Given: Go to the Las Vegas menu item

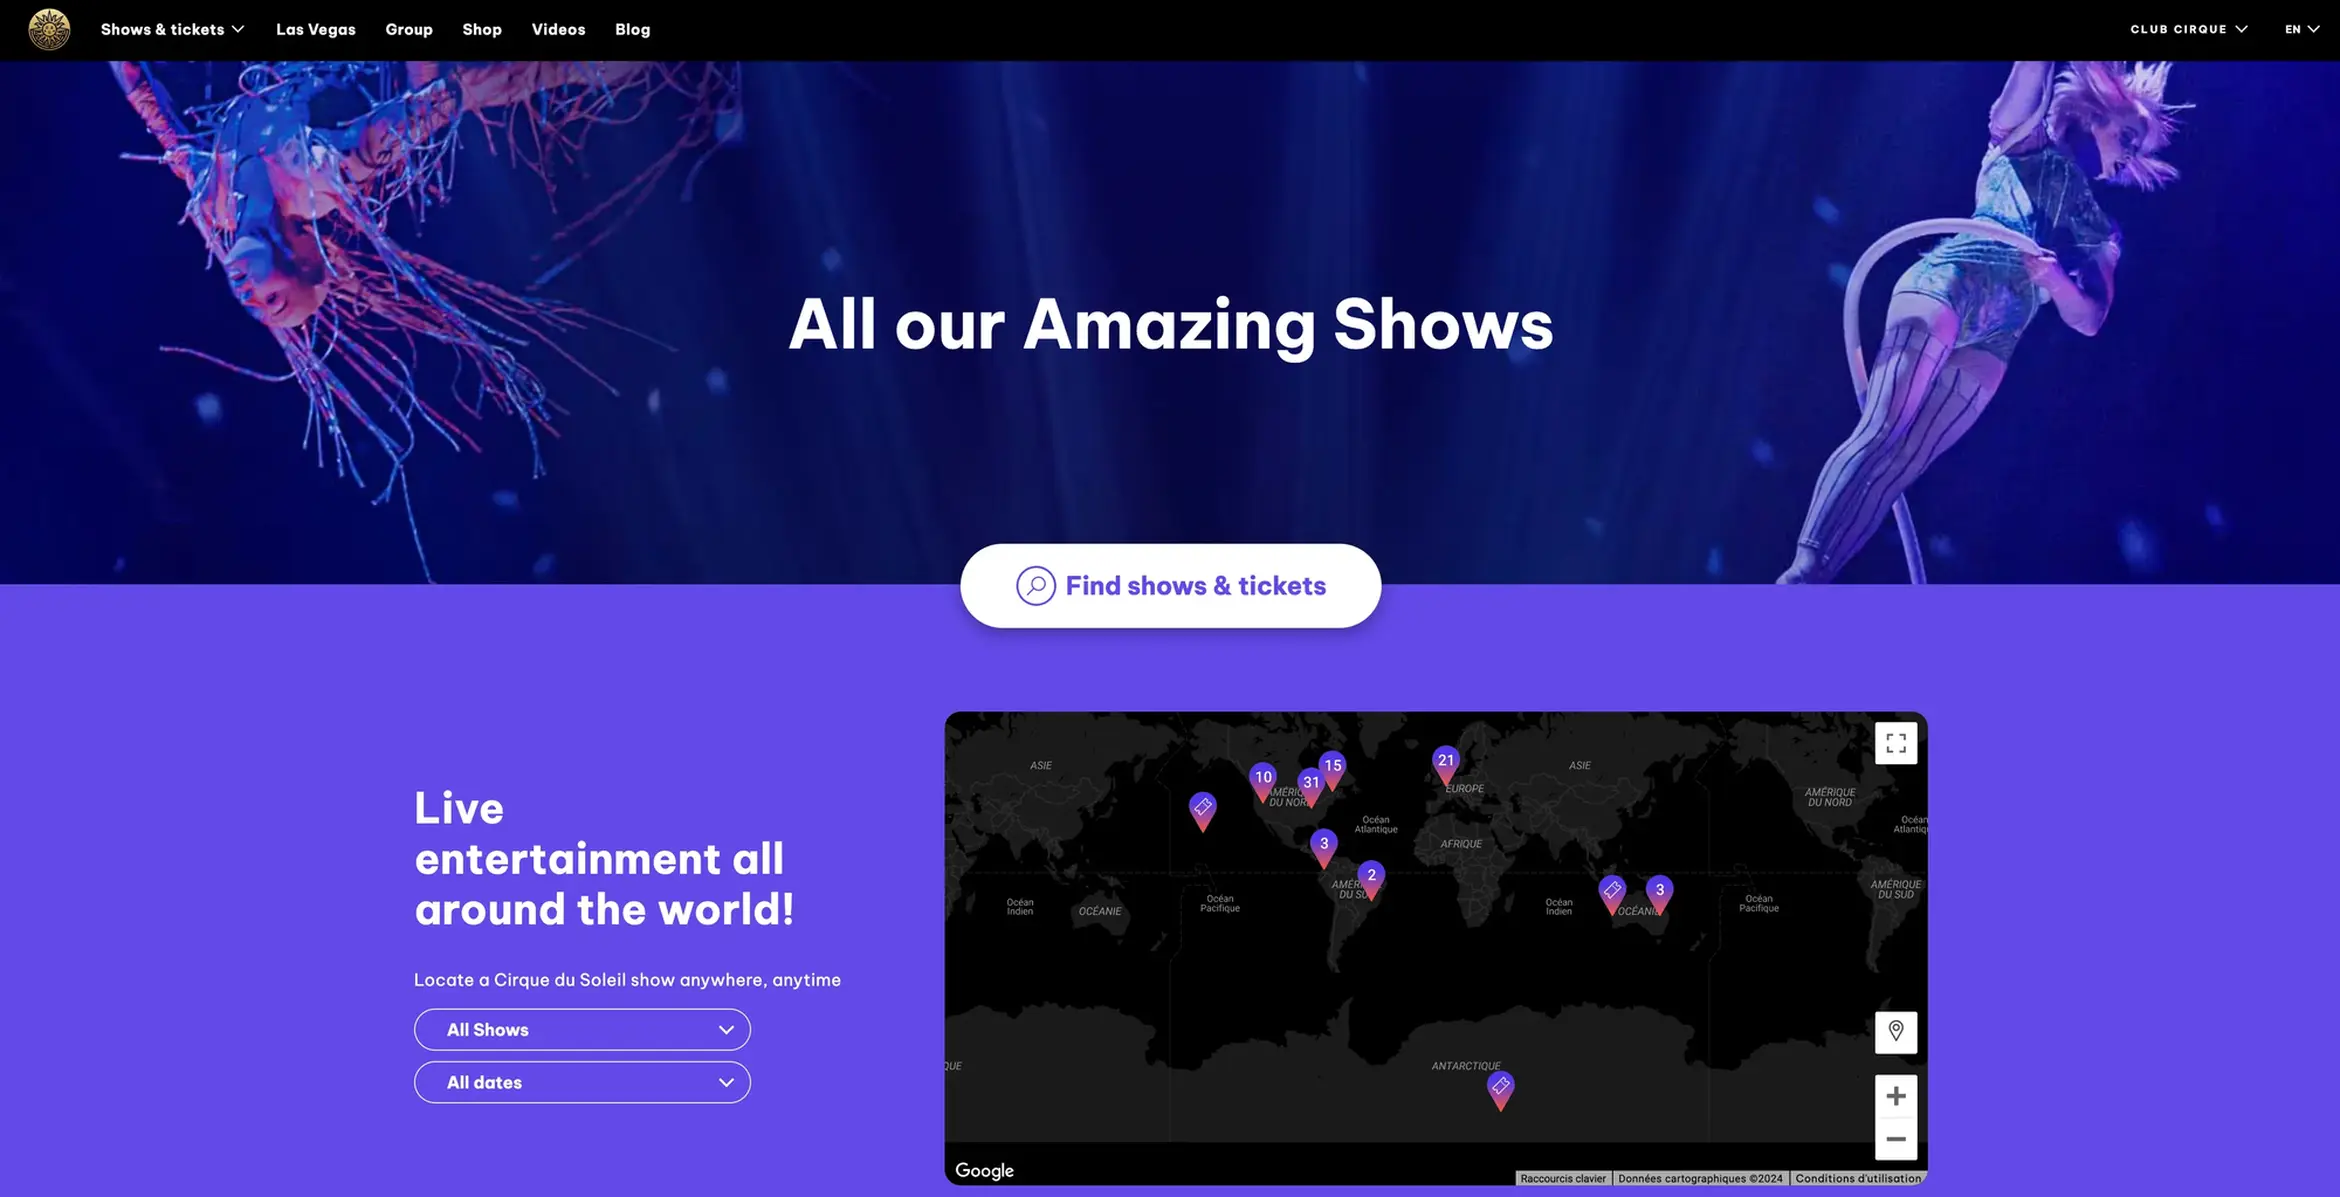Looking at the screenshot, I should coord(315,29).
